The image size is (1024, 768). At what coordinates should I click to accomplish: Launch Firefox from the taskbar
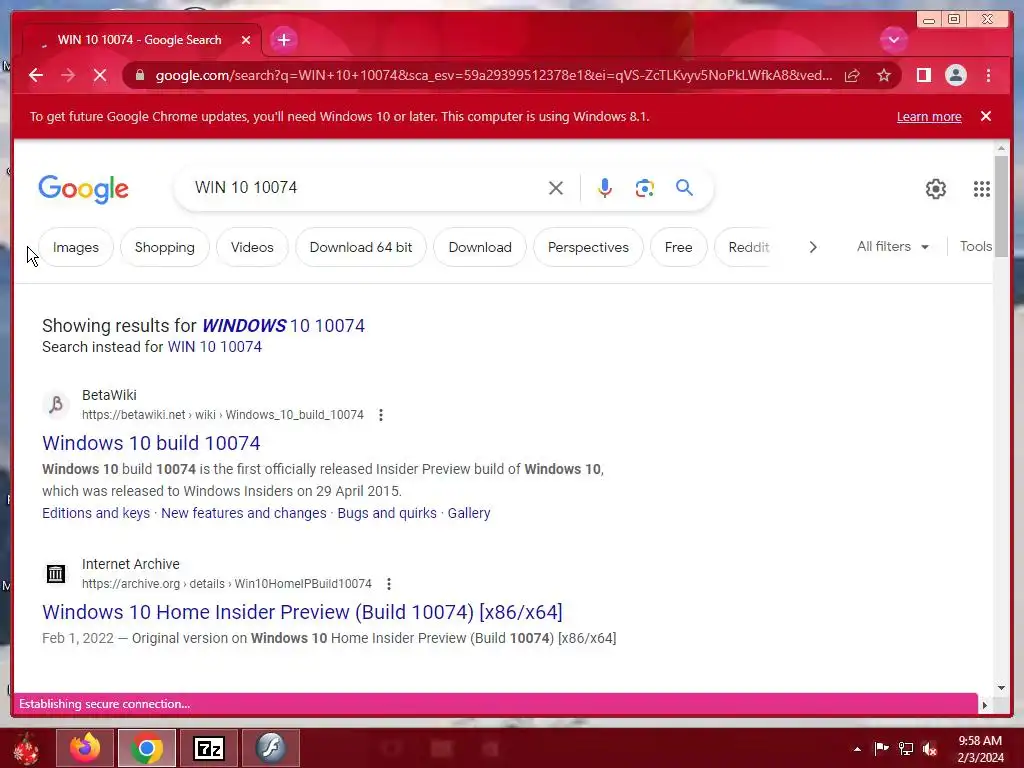(x=85, y=748)
